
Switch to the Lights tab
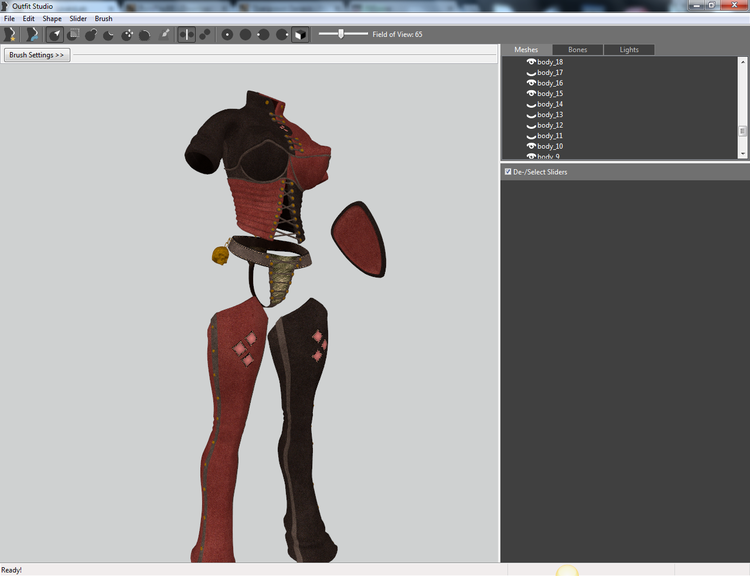(x=629, y=50)
